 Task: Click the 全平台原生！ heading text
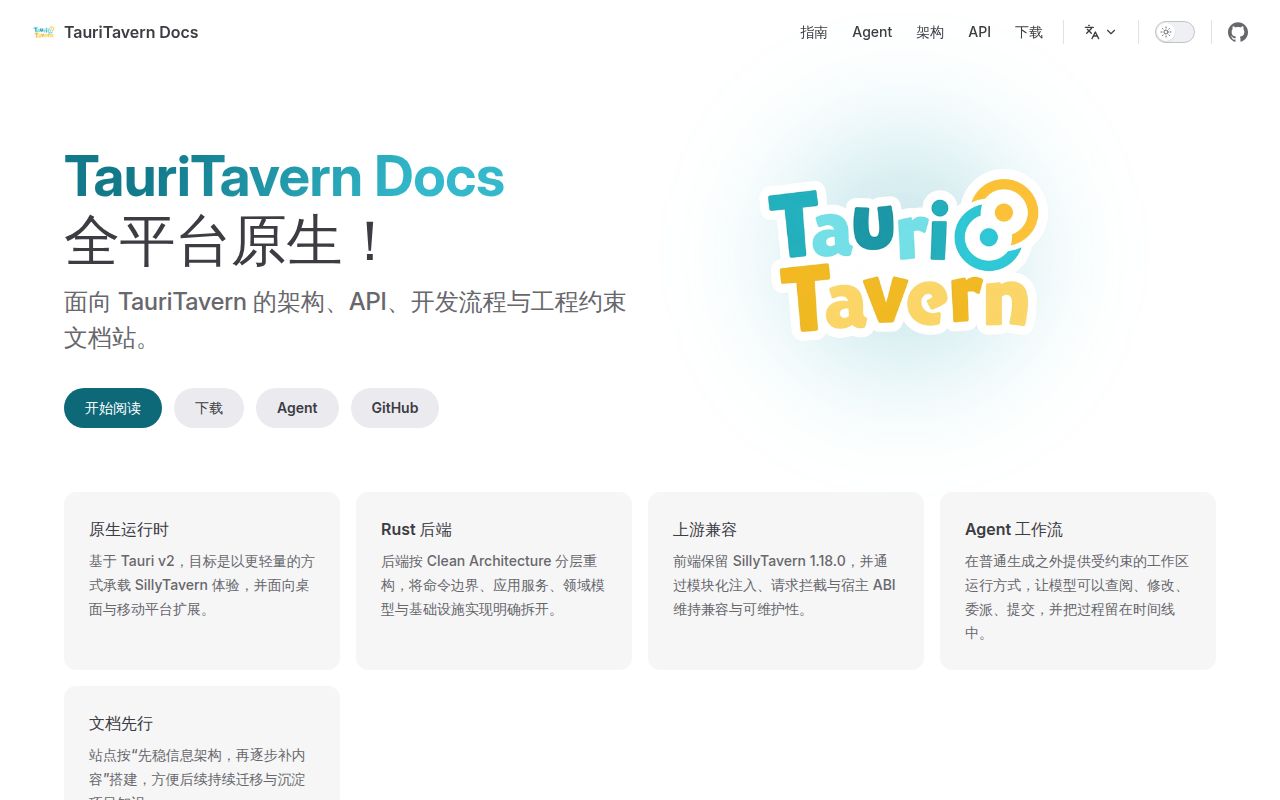point(224,241)
